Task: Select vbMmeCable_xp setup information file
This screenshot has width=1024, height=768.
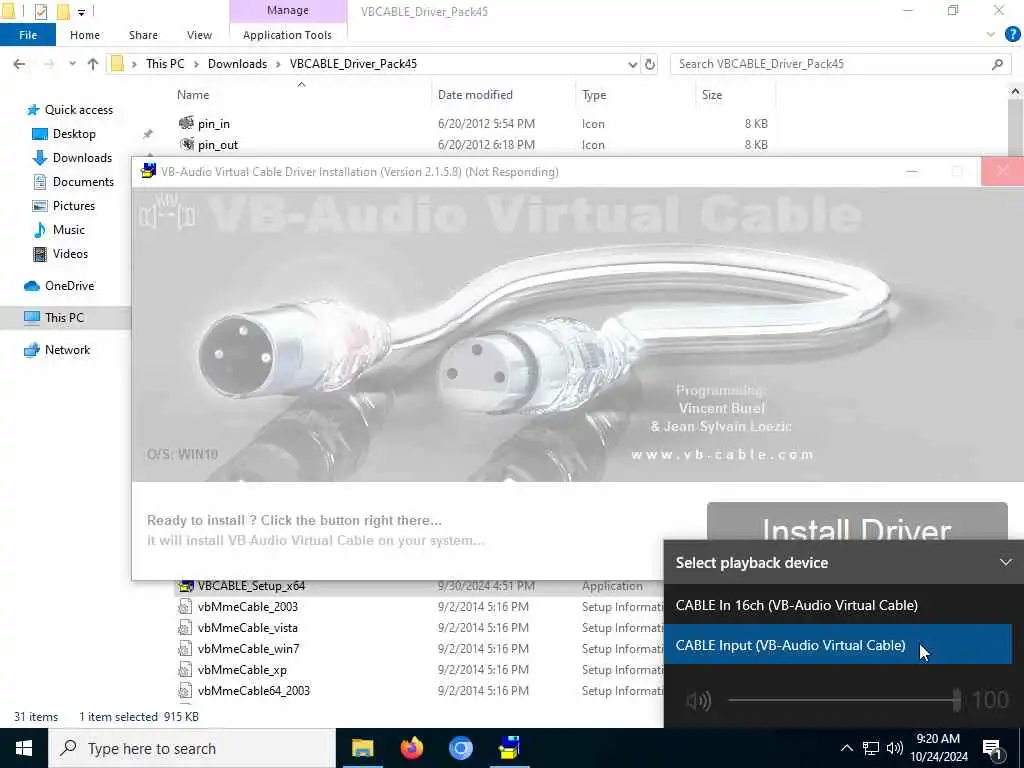Action: [x=242, y=669]
